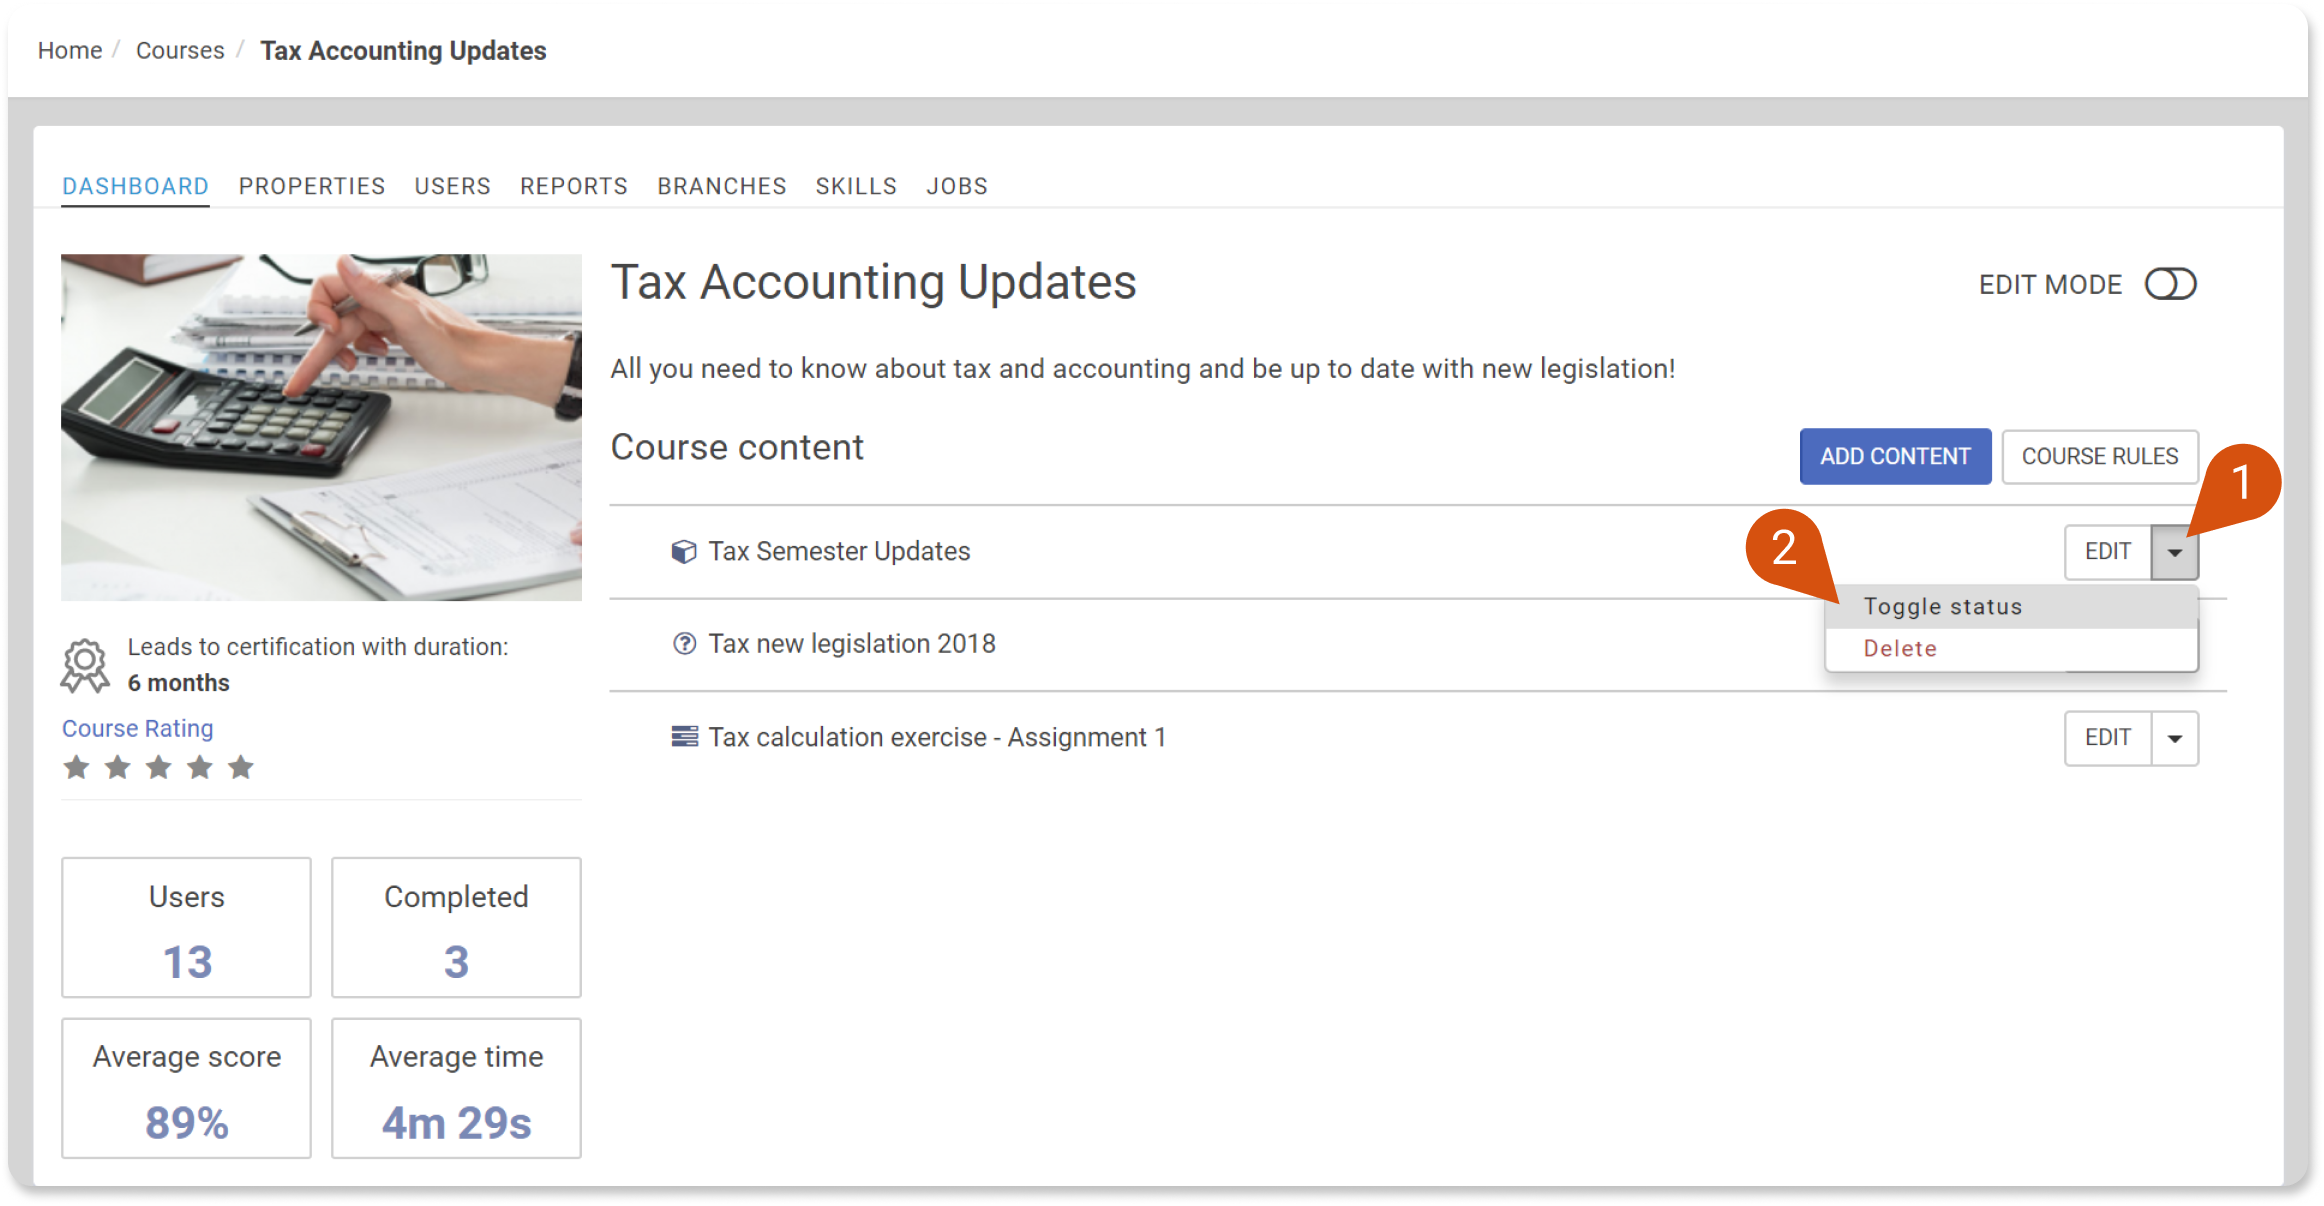Open the JOBS tab
Screen dimensions: 2324x1206
click(x=957, y=186)
